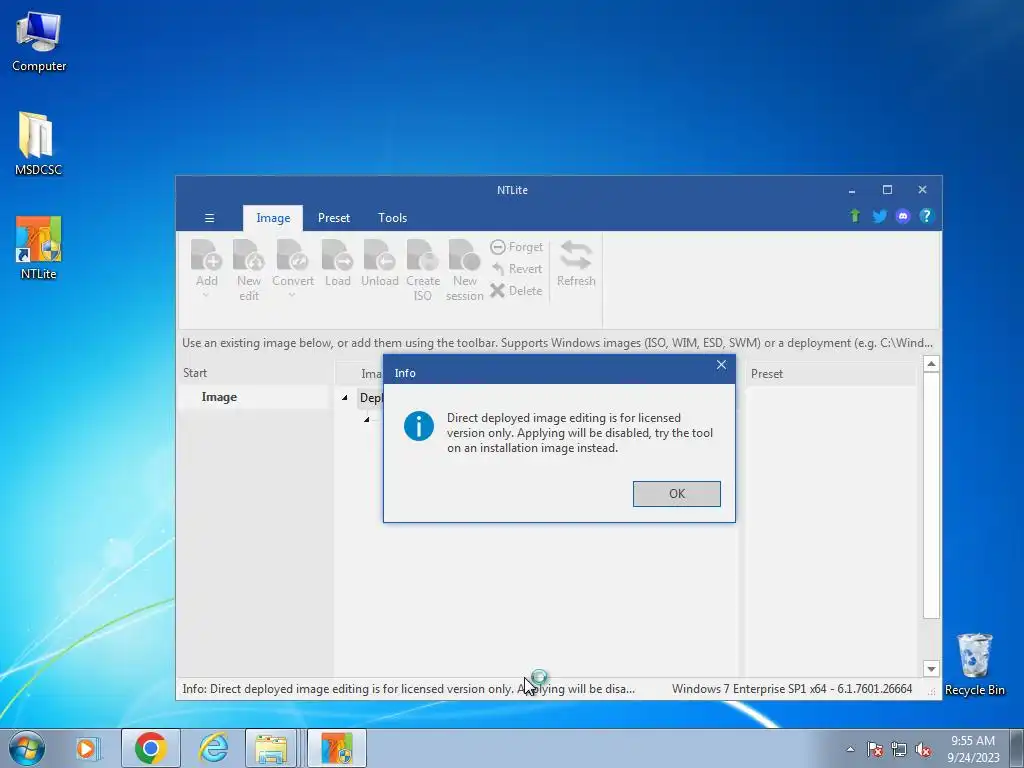
Task: Expand the Add button dropdown arrow
Action: point(206,295)
